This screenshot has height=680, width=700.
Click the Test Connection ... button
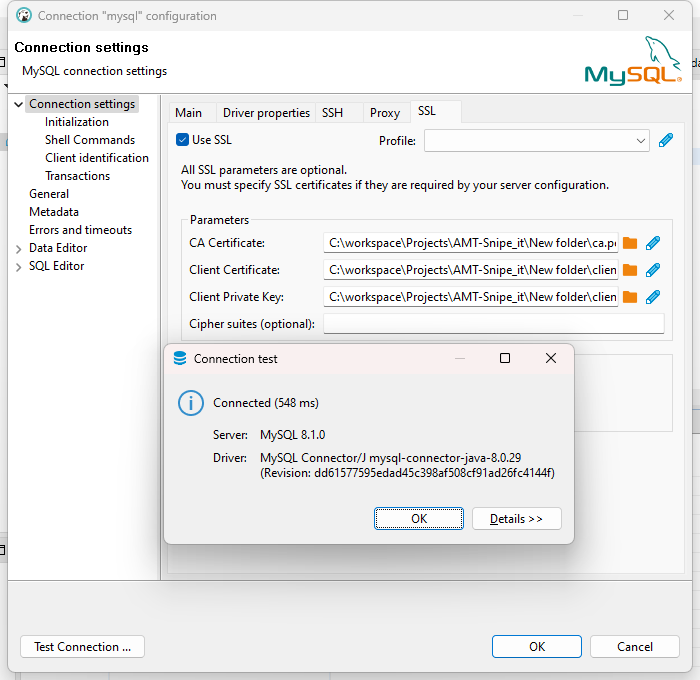(83, 647)
